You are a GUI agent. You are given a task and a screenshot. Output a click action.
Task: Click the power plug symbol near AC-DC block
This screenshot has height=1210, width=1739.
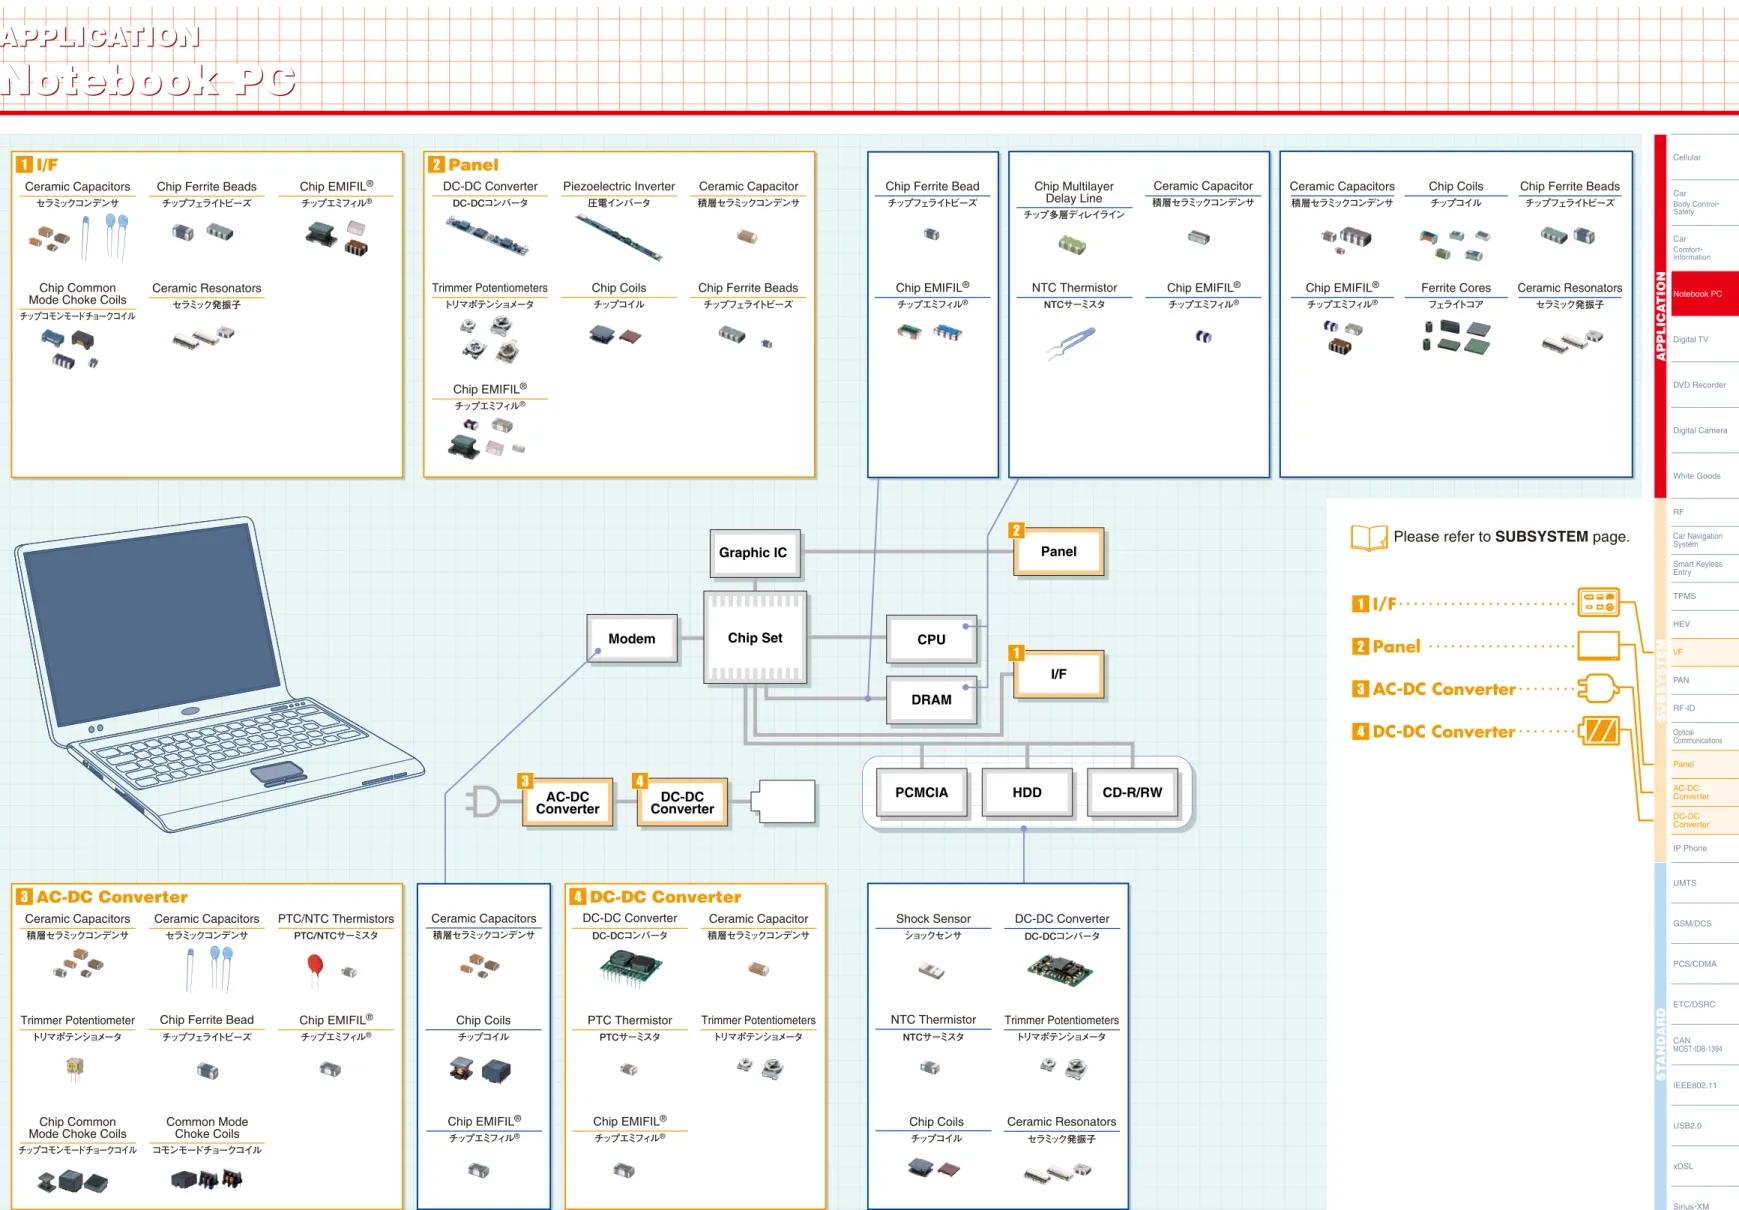pyautogui.click(x=482, y=801)
